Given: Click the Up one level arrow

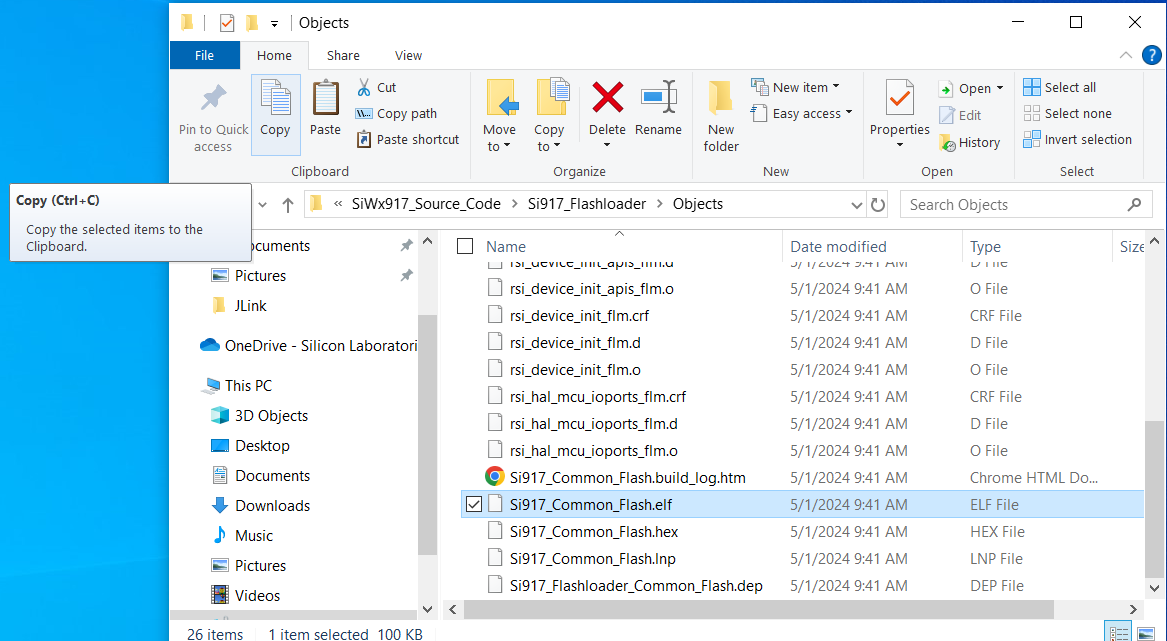Looking at the screenshot, I should (288, 205).
